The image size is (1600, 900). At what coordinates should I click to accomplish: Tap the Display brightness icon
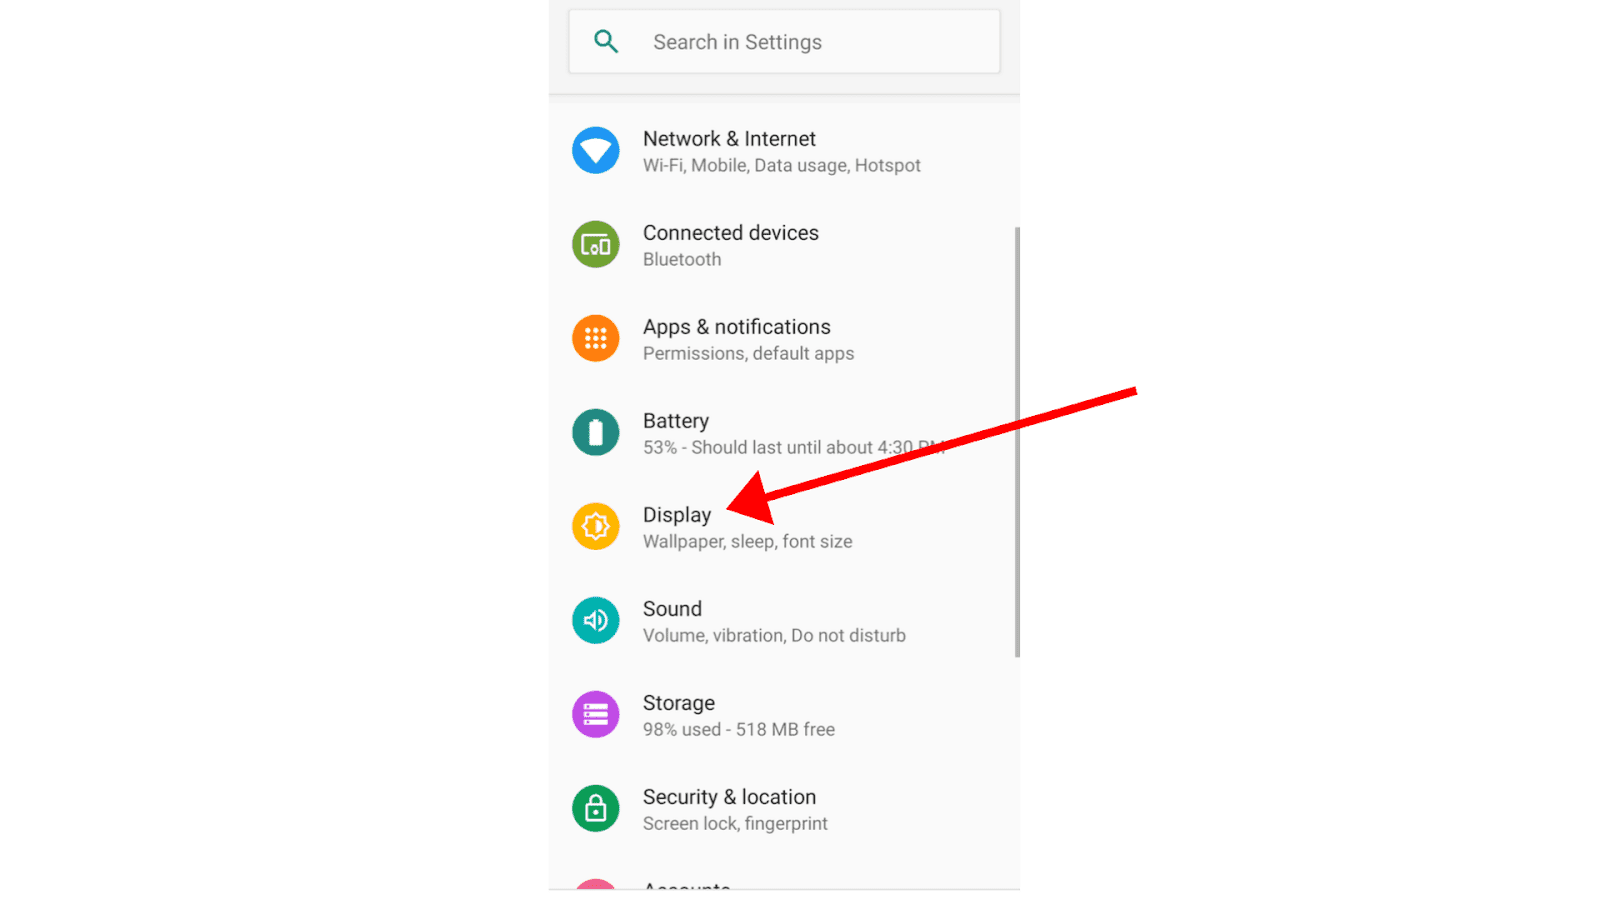coord(596,526)
